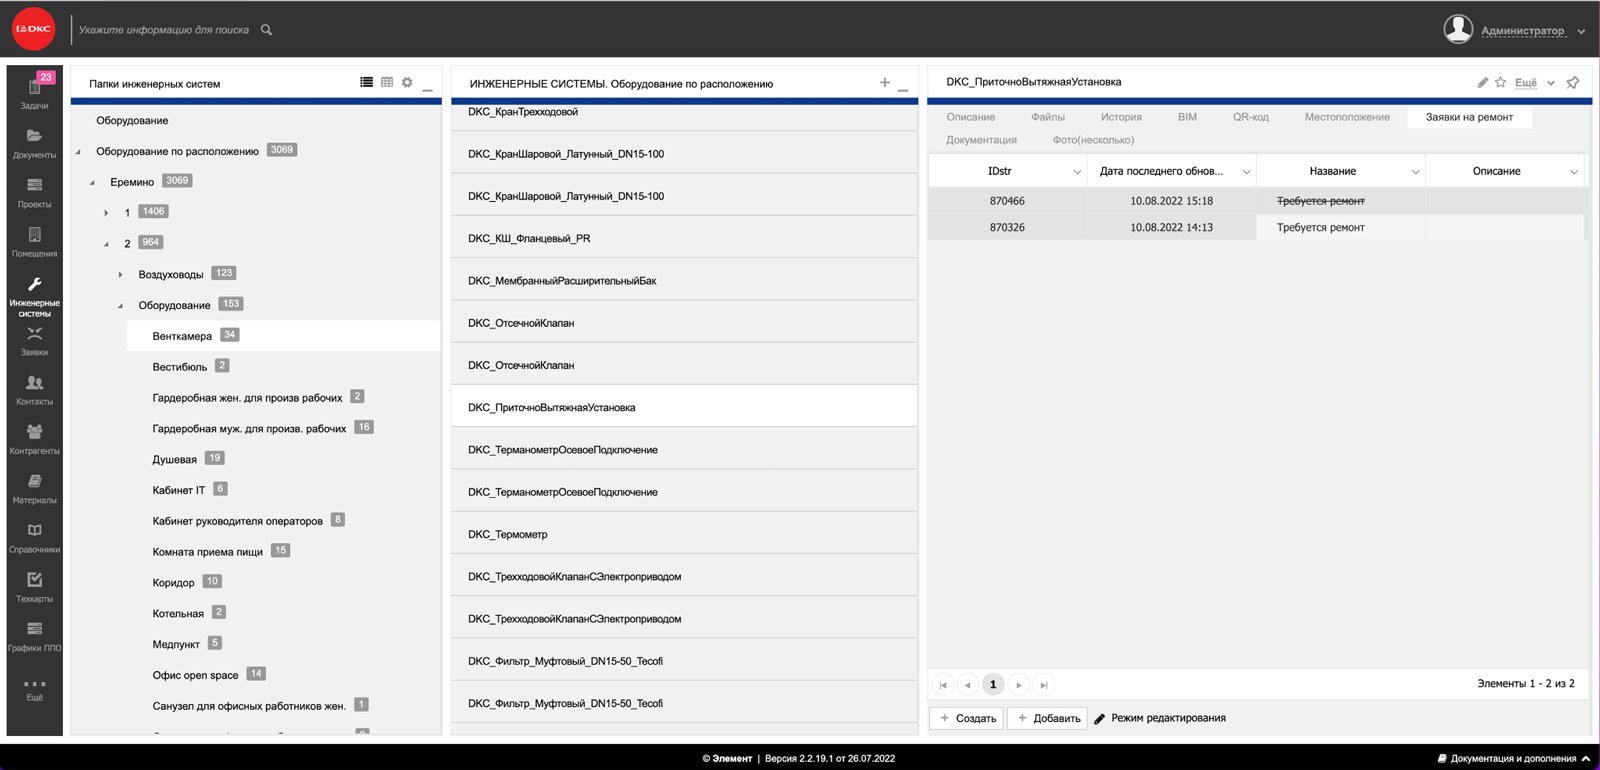Open the Помещения sidebar section
The height and width of the screenshot is (770, 1600).
click(x=34, y=242)
